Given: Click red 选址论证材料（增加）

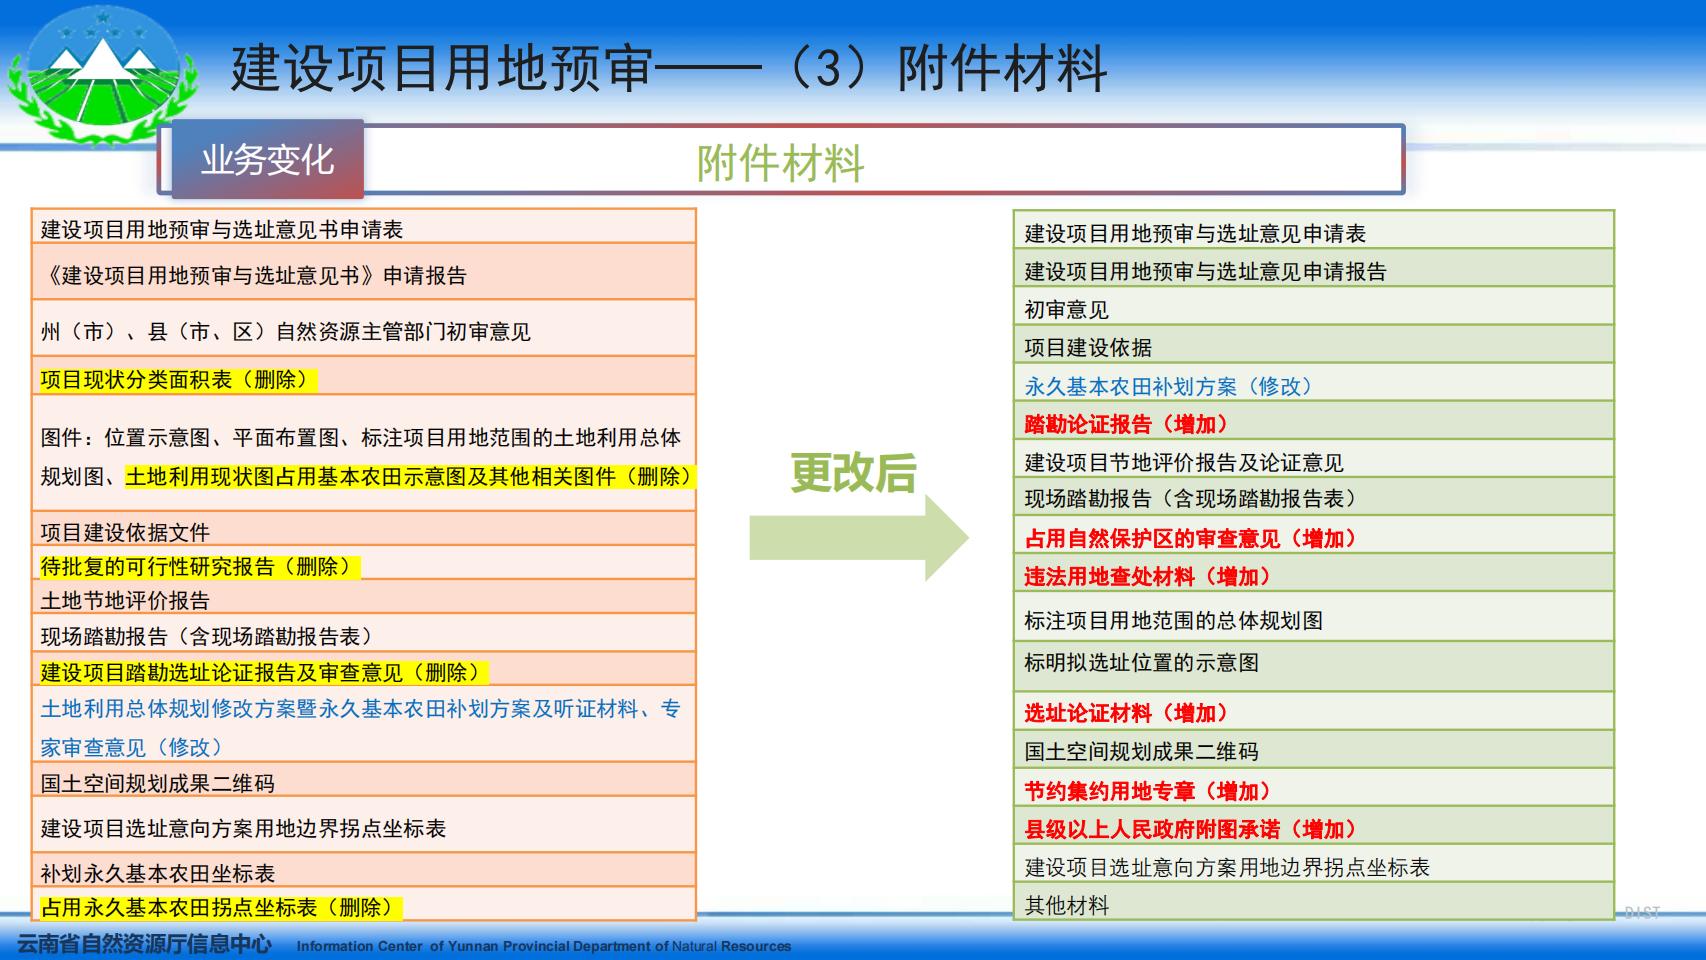Looking at the screenshot, I should pyautogui.click(x=1126, y=713).
